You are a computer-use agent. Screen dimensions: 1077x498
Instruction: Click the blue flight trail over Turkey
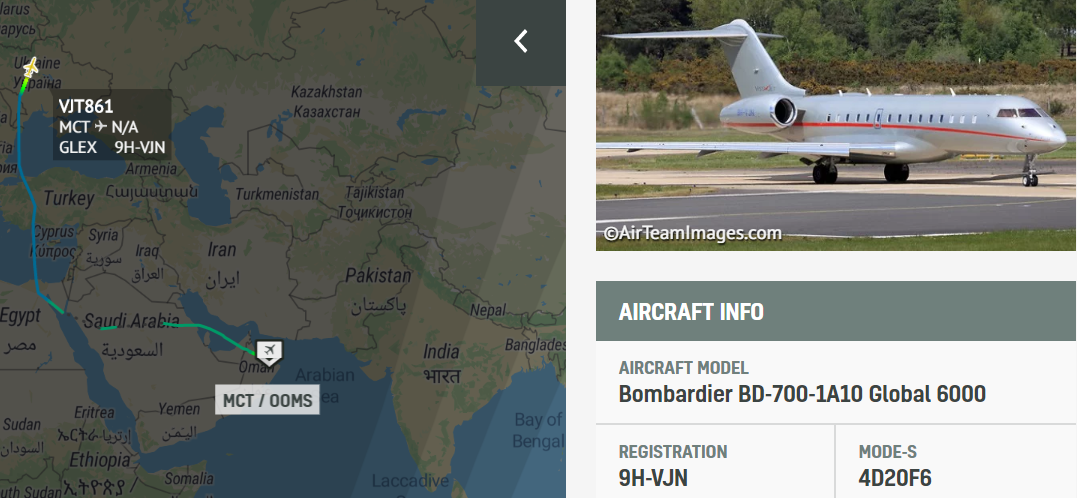point(32,201)
